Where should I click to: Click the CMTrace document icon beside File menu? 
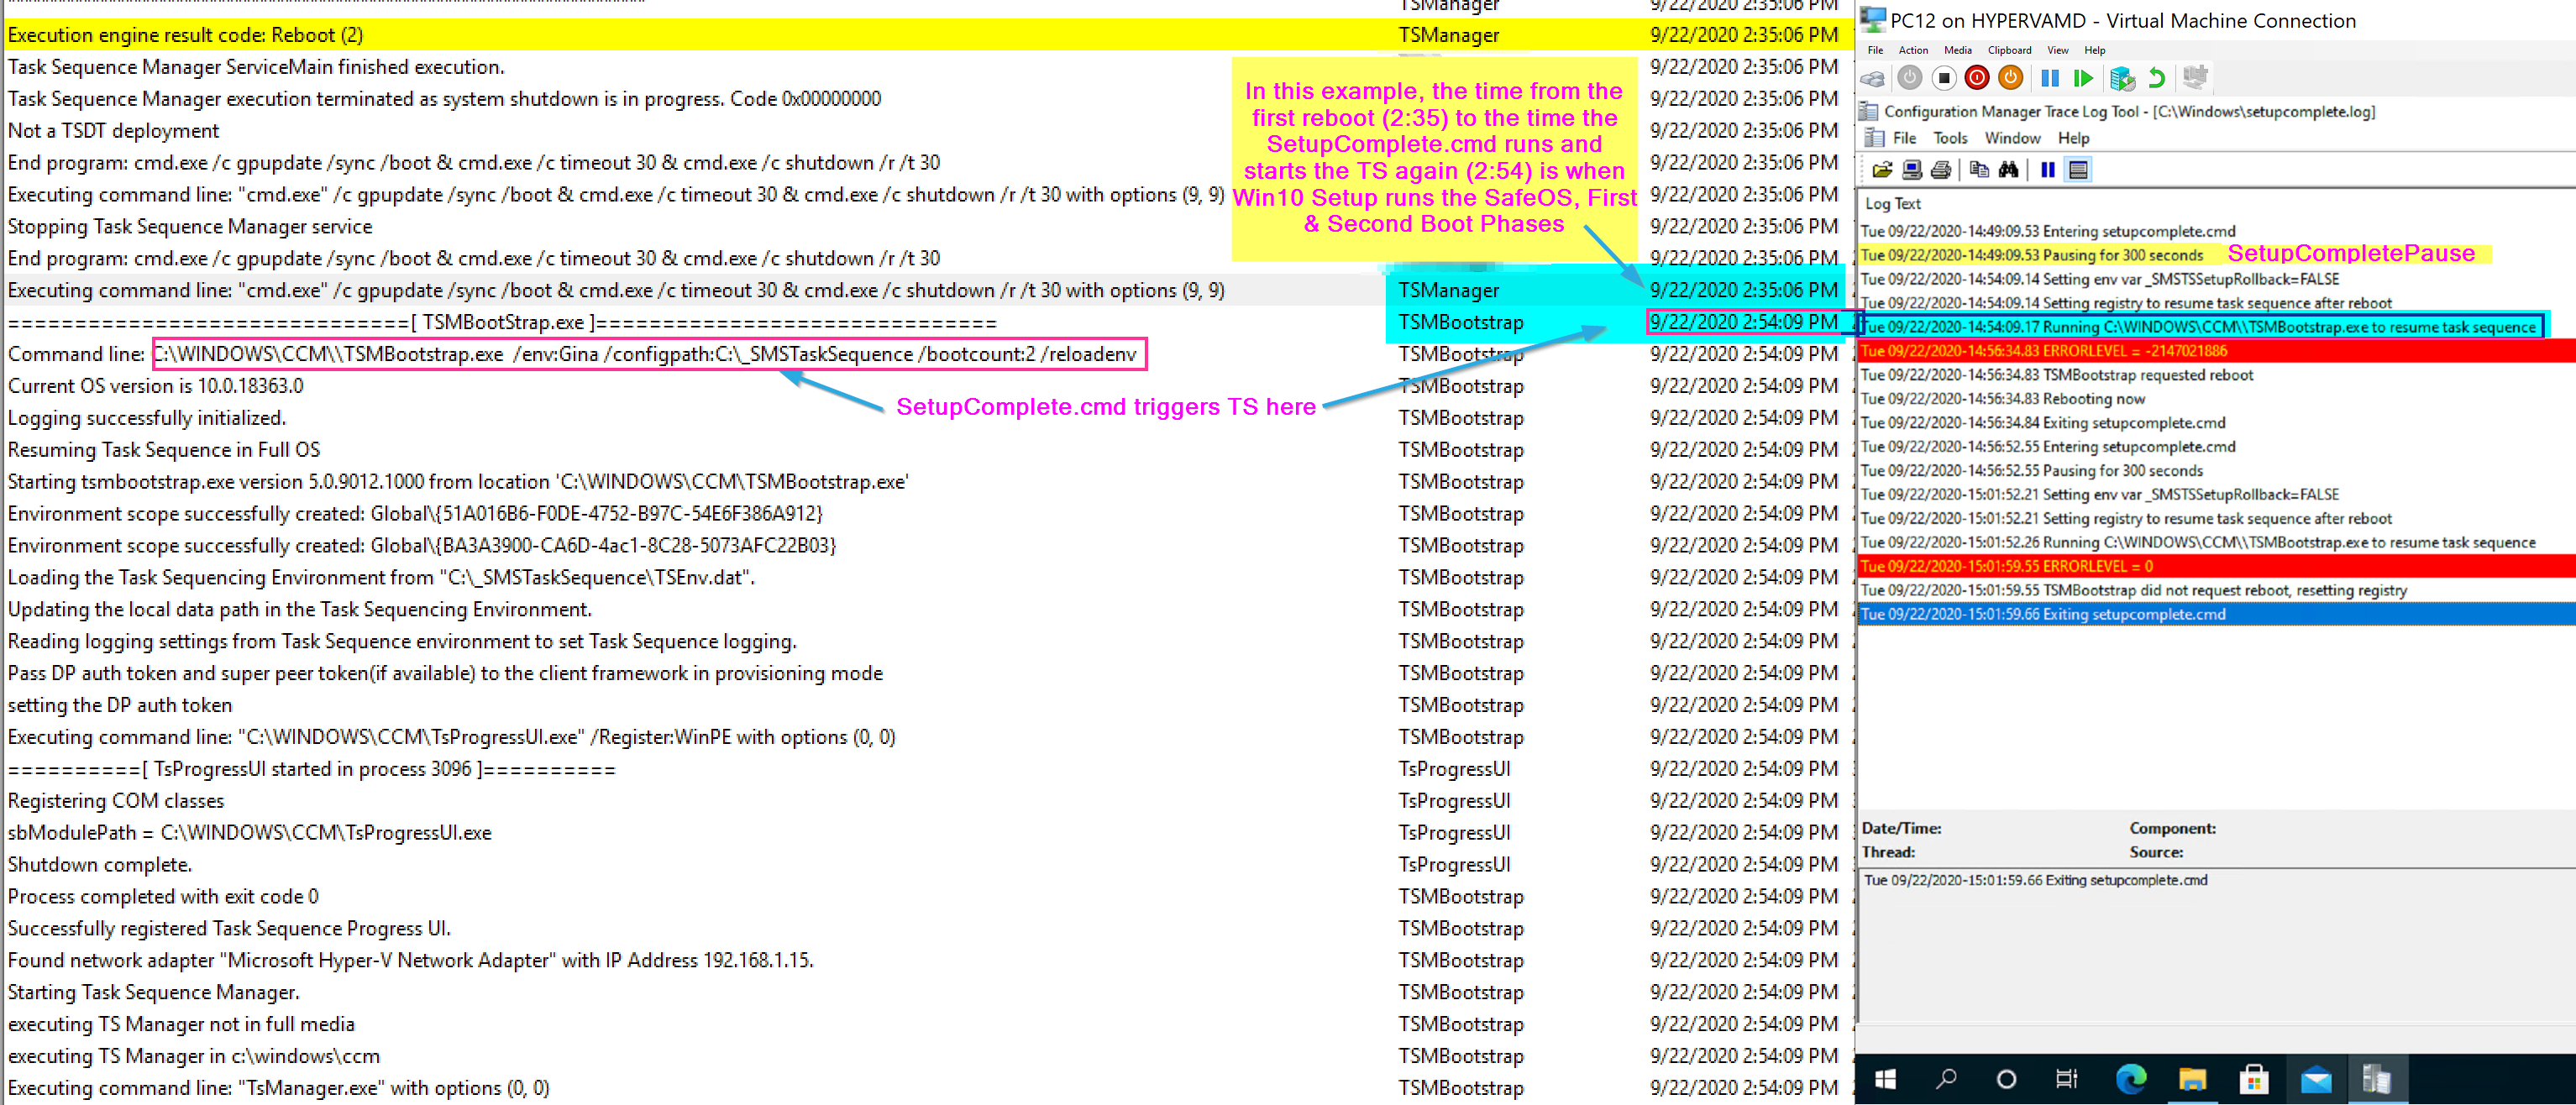click(x=1874, y=138)
